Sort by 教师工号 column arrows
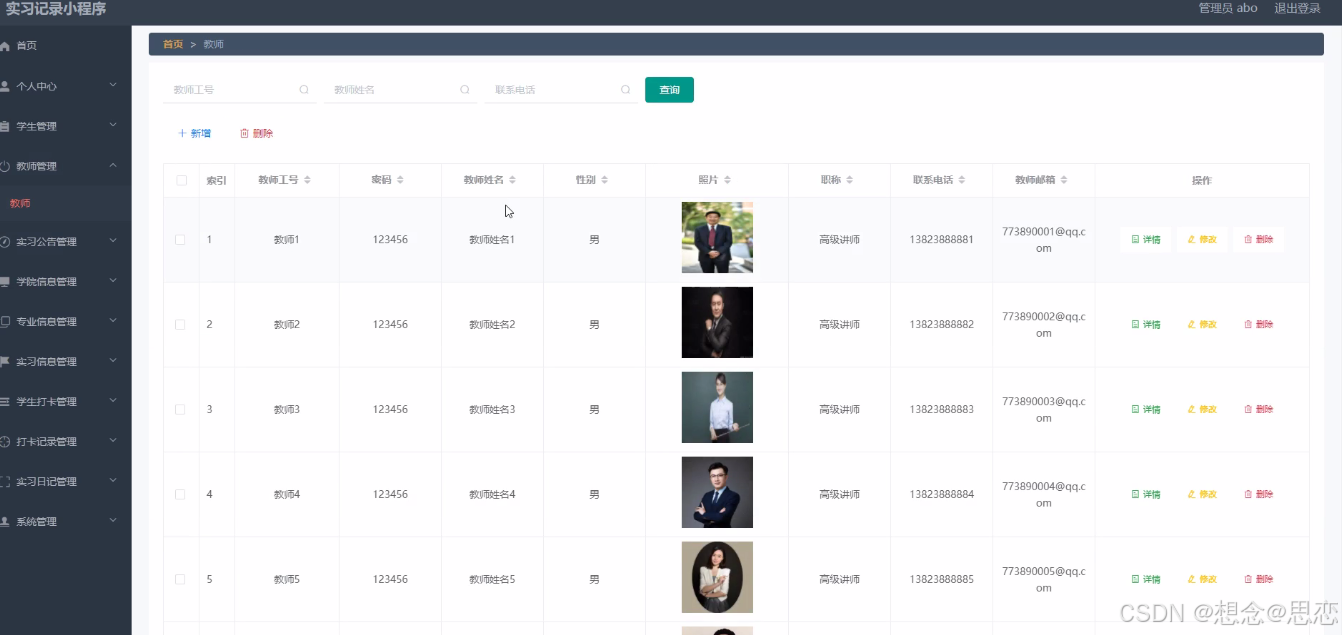 (307, 180)
